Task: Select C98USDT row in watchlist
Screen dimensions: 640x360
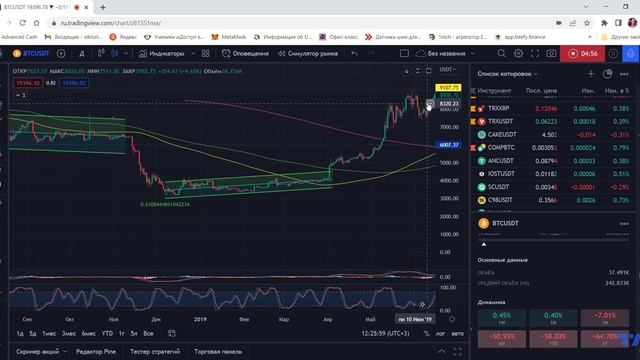Action: tap(552, 200)
